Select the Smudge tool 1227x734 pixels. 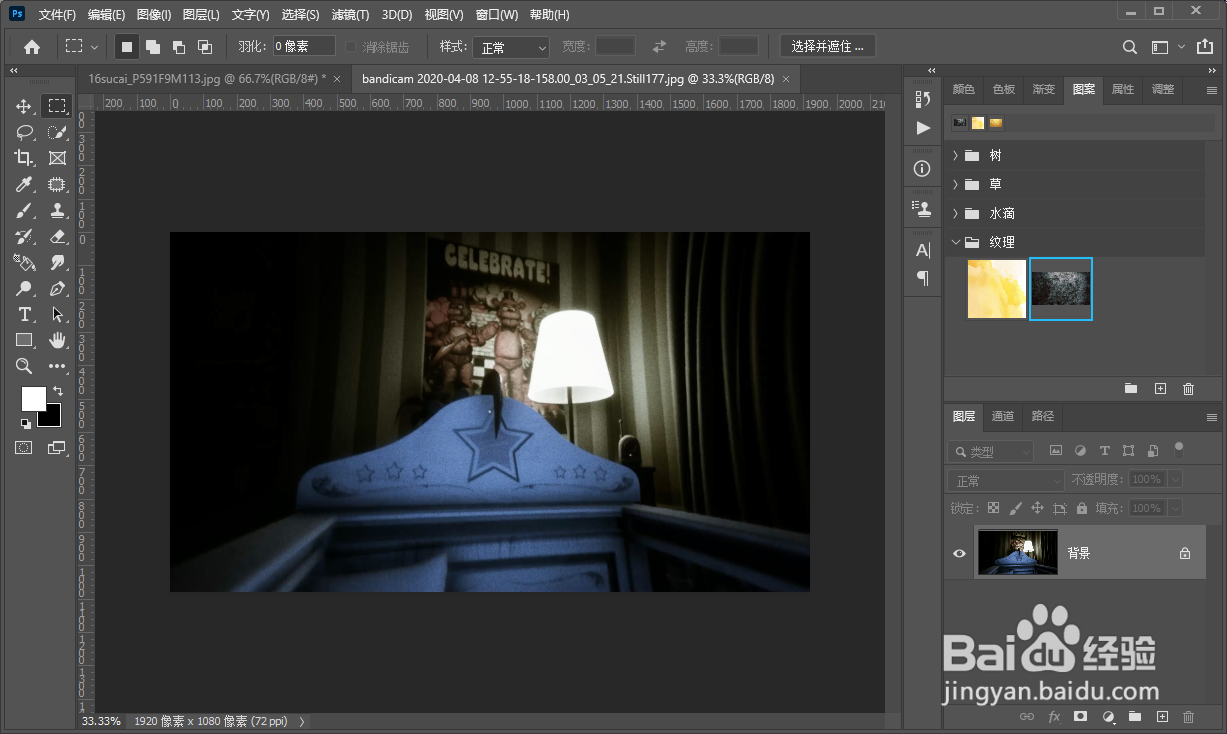(57, 262)
